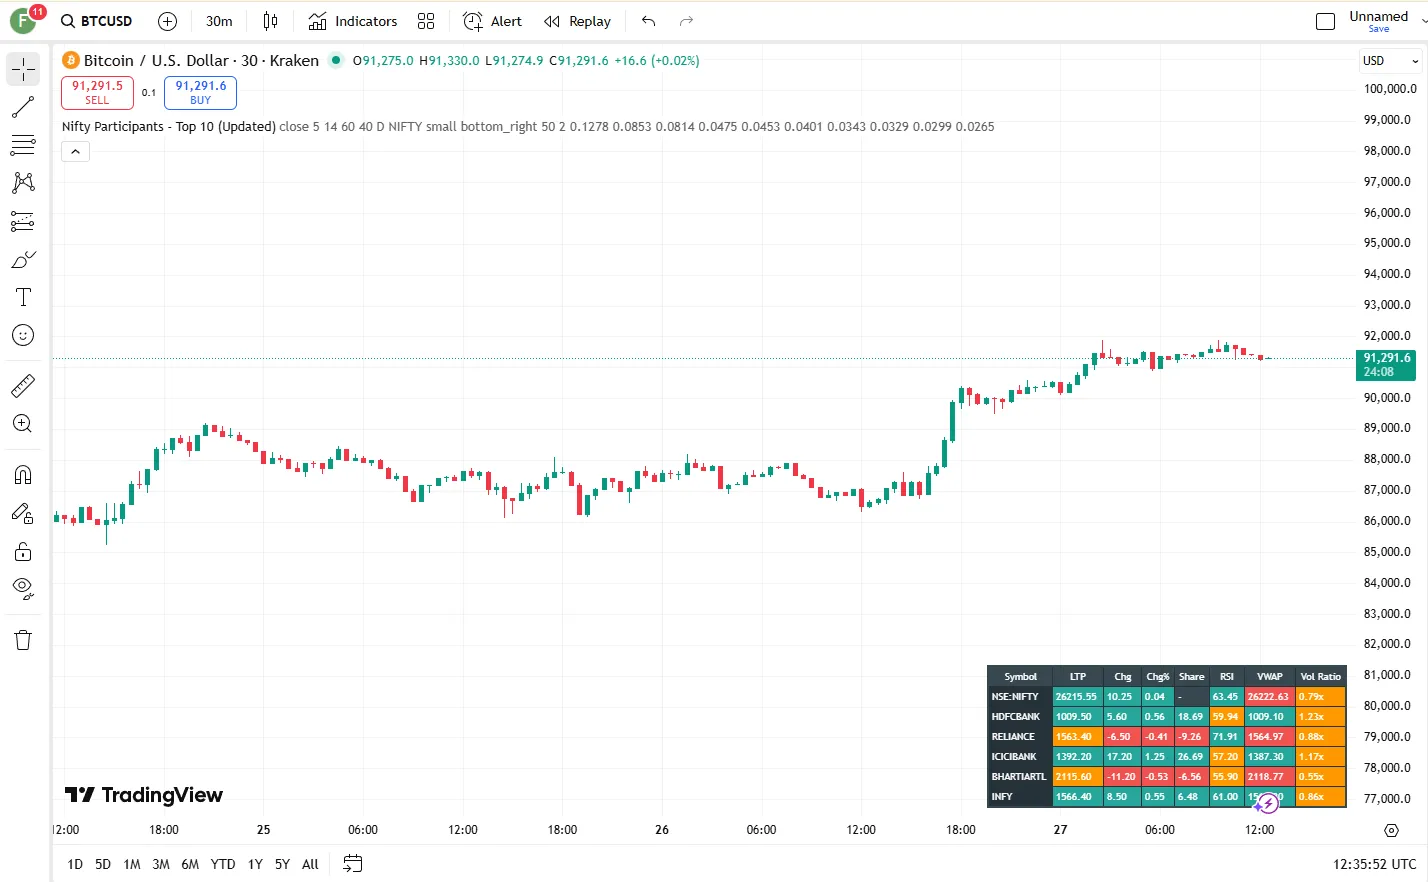
Task: Select the 3M time range
Action: [161, 864]
